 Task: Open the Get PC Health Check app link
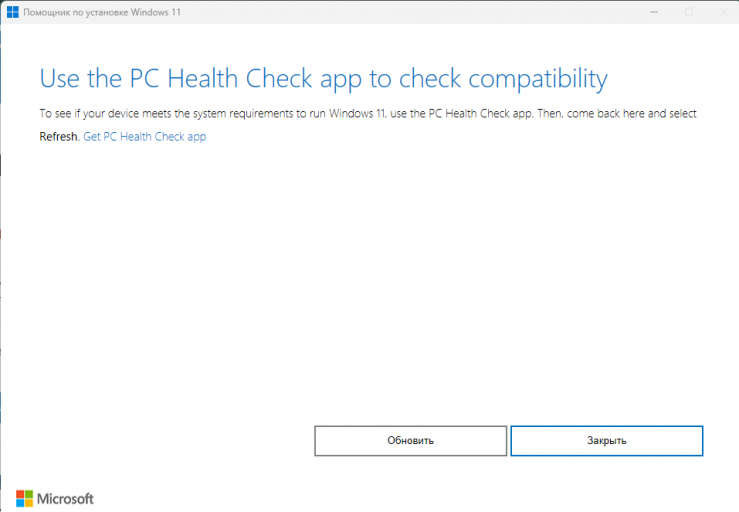tap(145, 137)
